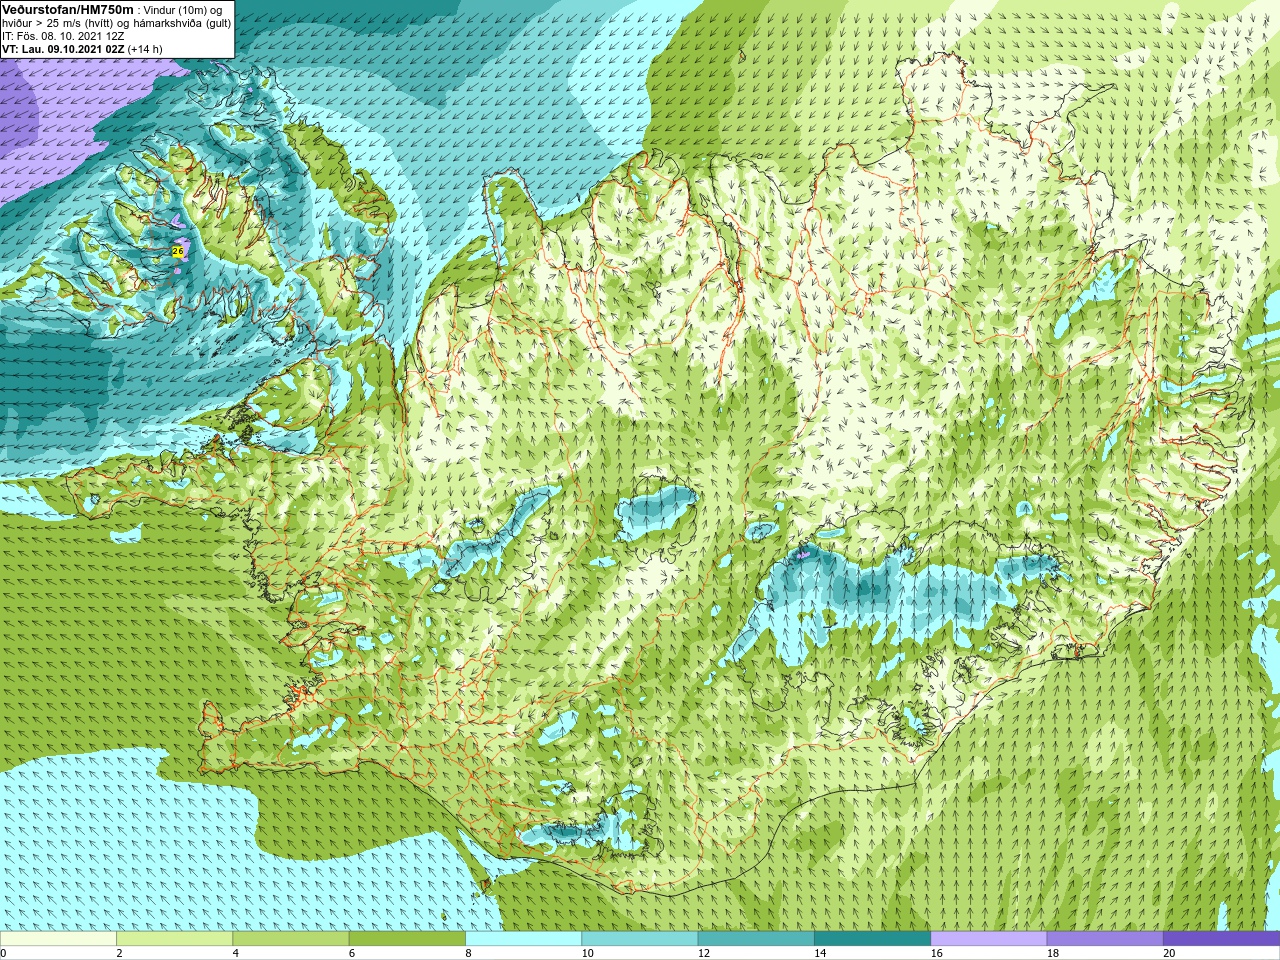Click the scale label 0
Screen dimensions: 1280x960
pos(4,953)
